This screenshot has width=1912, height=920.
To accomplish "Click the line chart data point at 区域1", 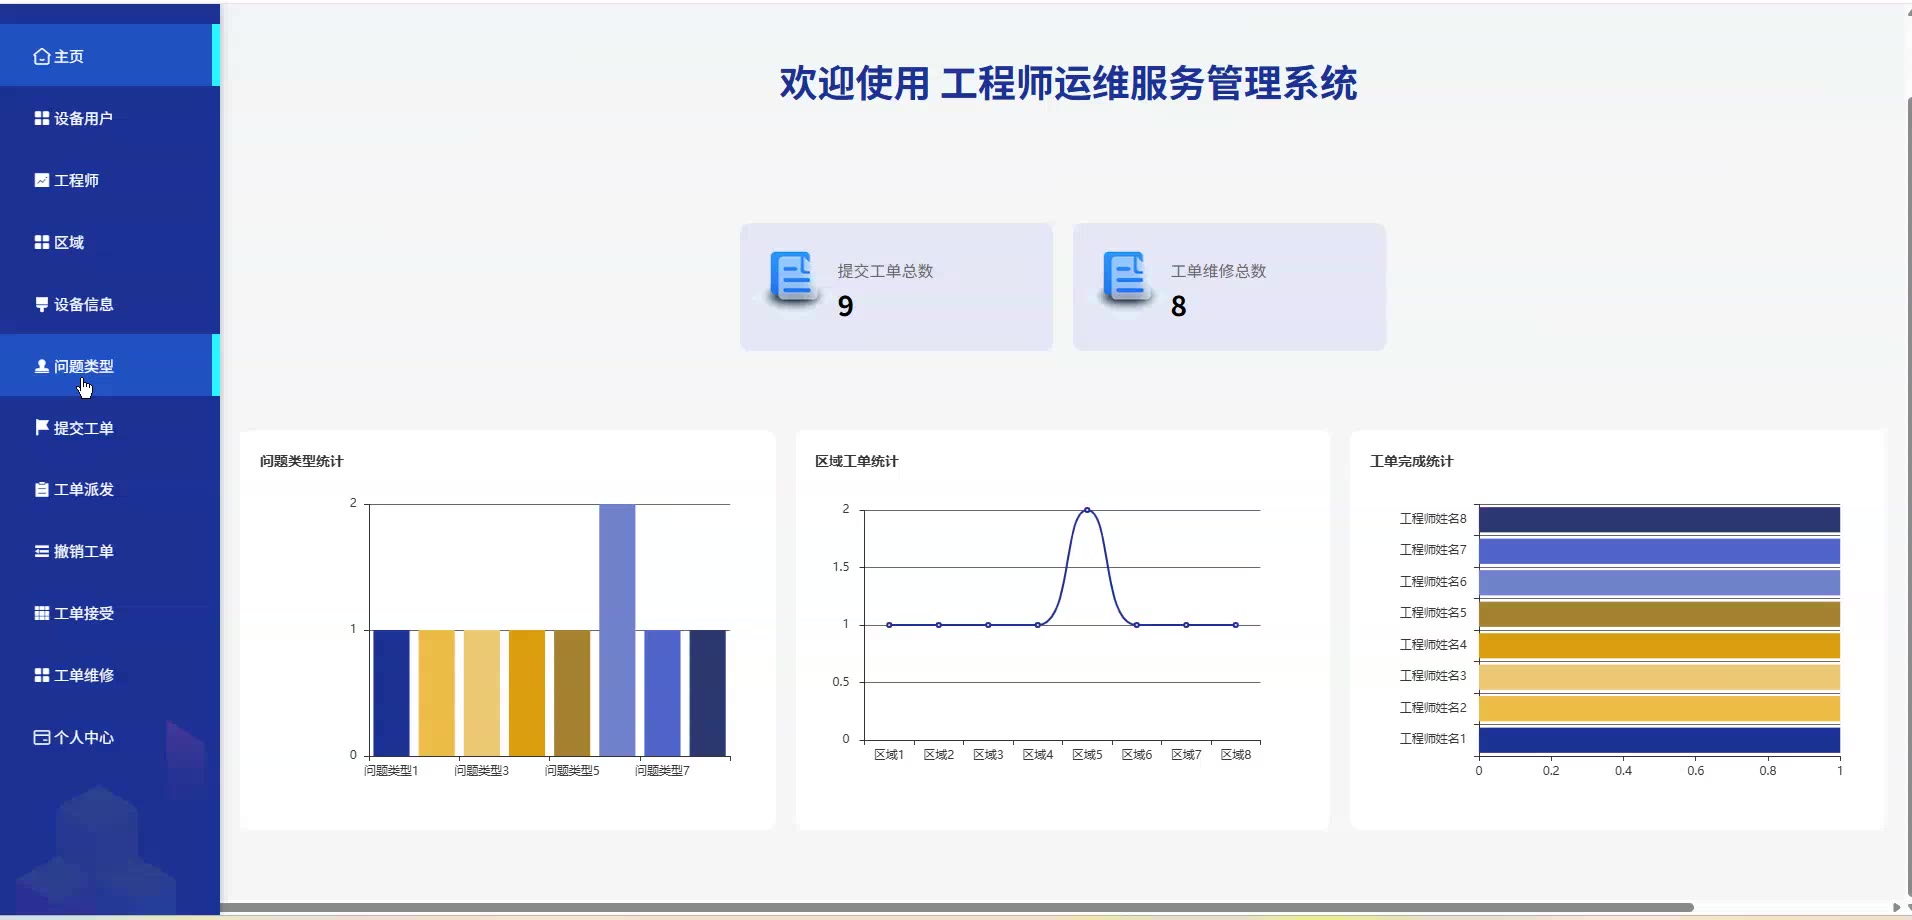I will click(x=889, y=625).
